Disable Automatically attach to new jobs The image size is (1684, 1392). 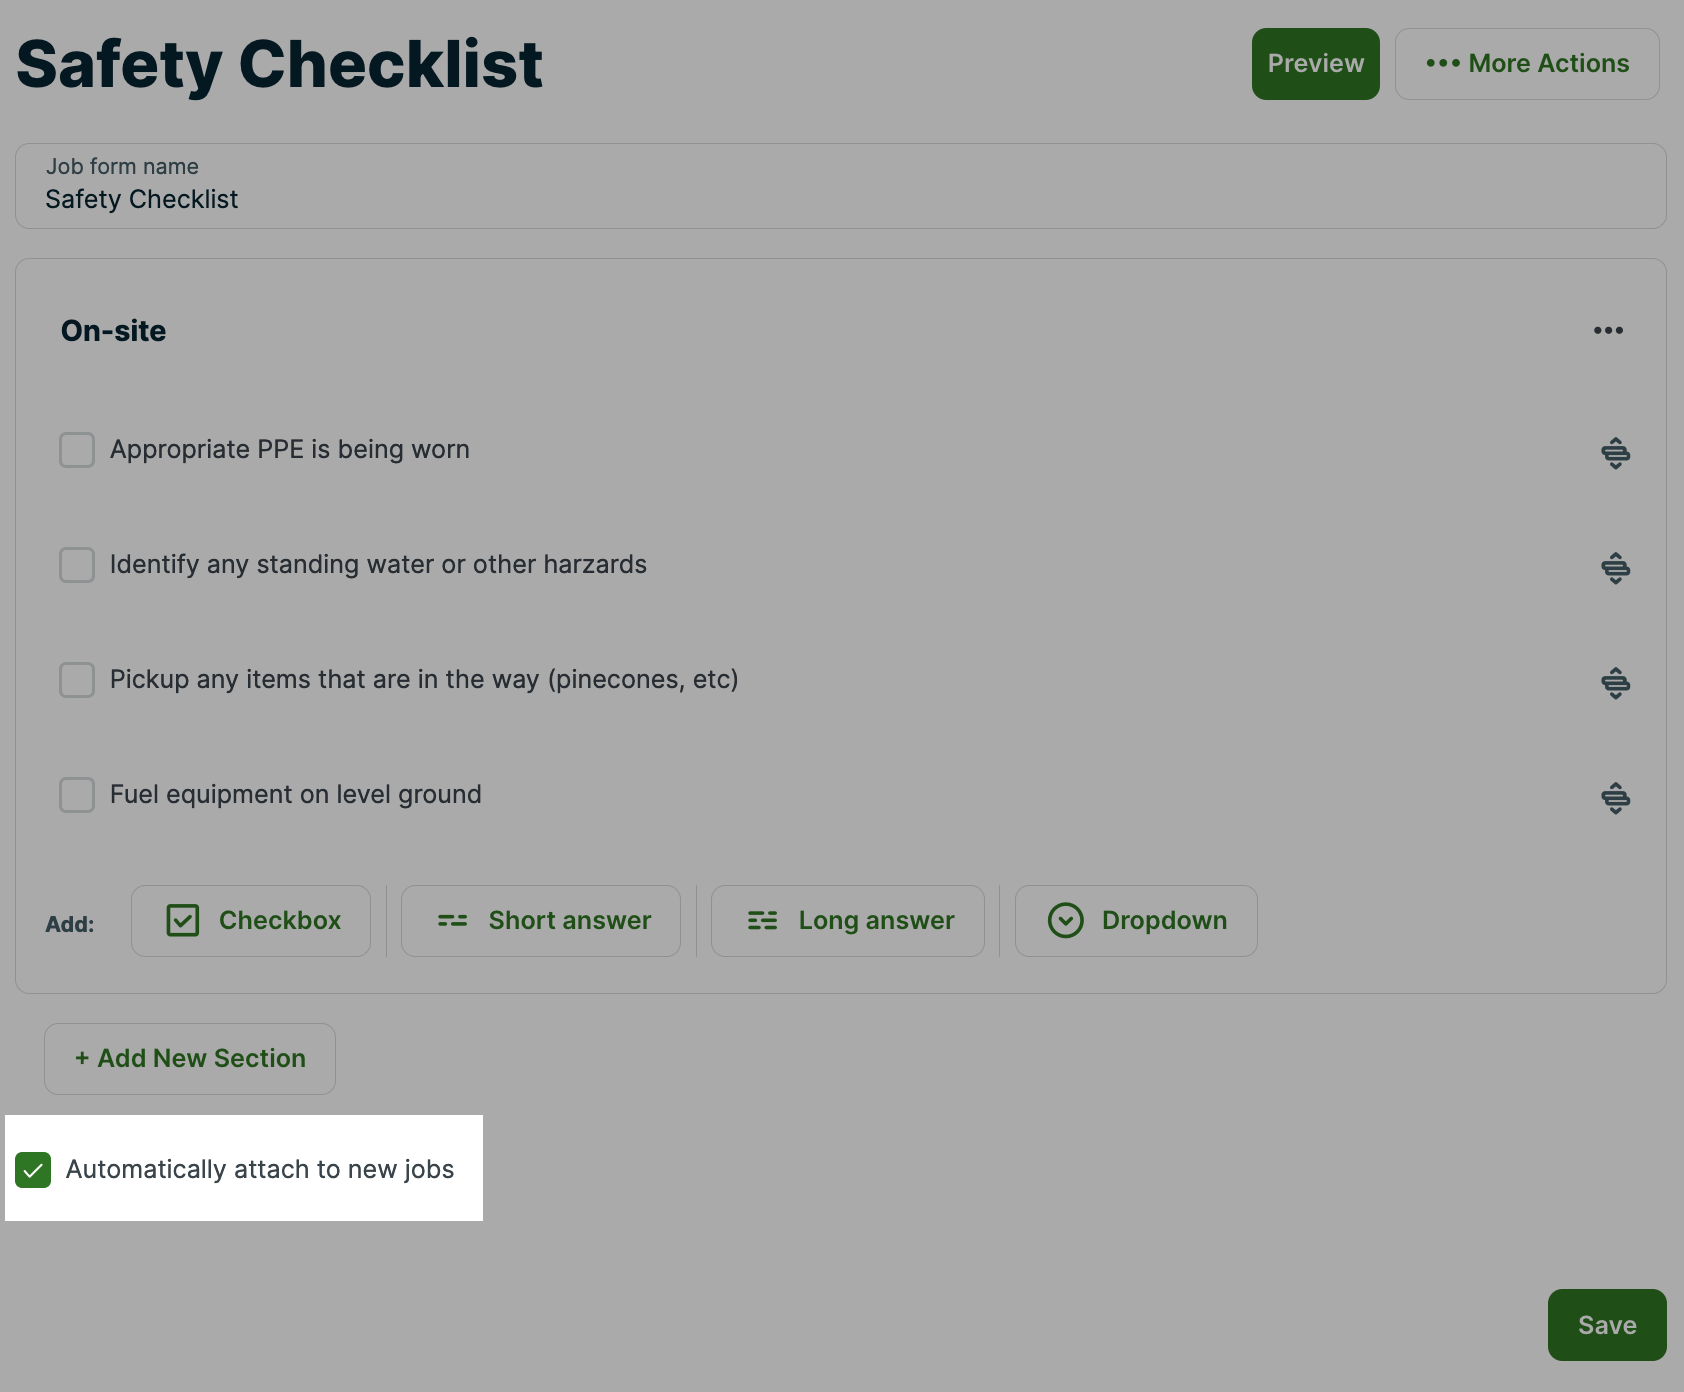[33, 1170]
